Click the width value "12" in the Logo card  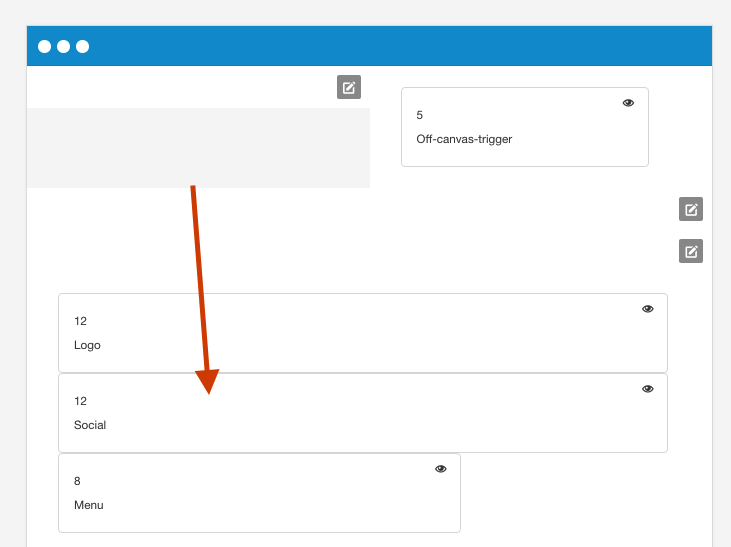[80, 321]
